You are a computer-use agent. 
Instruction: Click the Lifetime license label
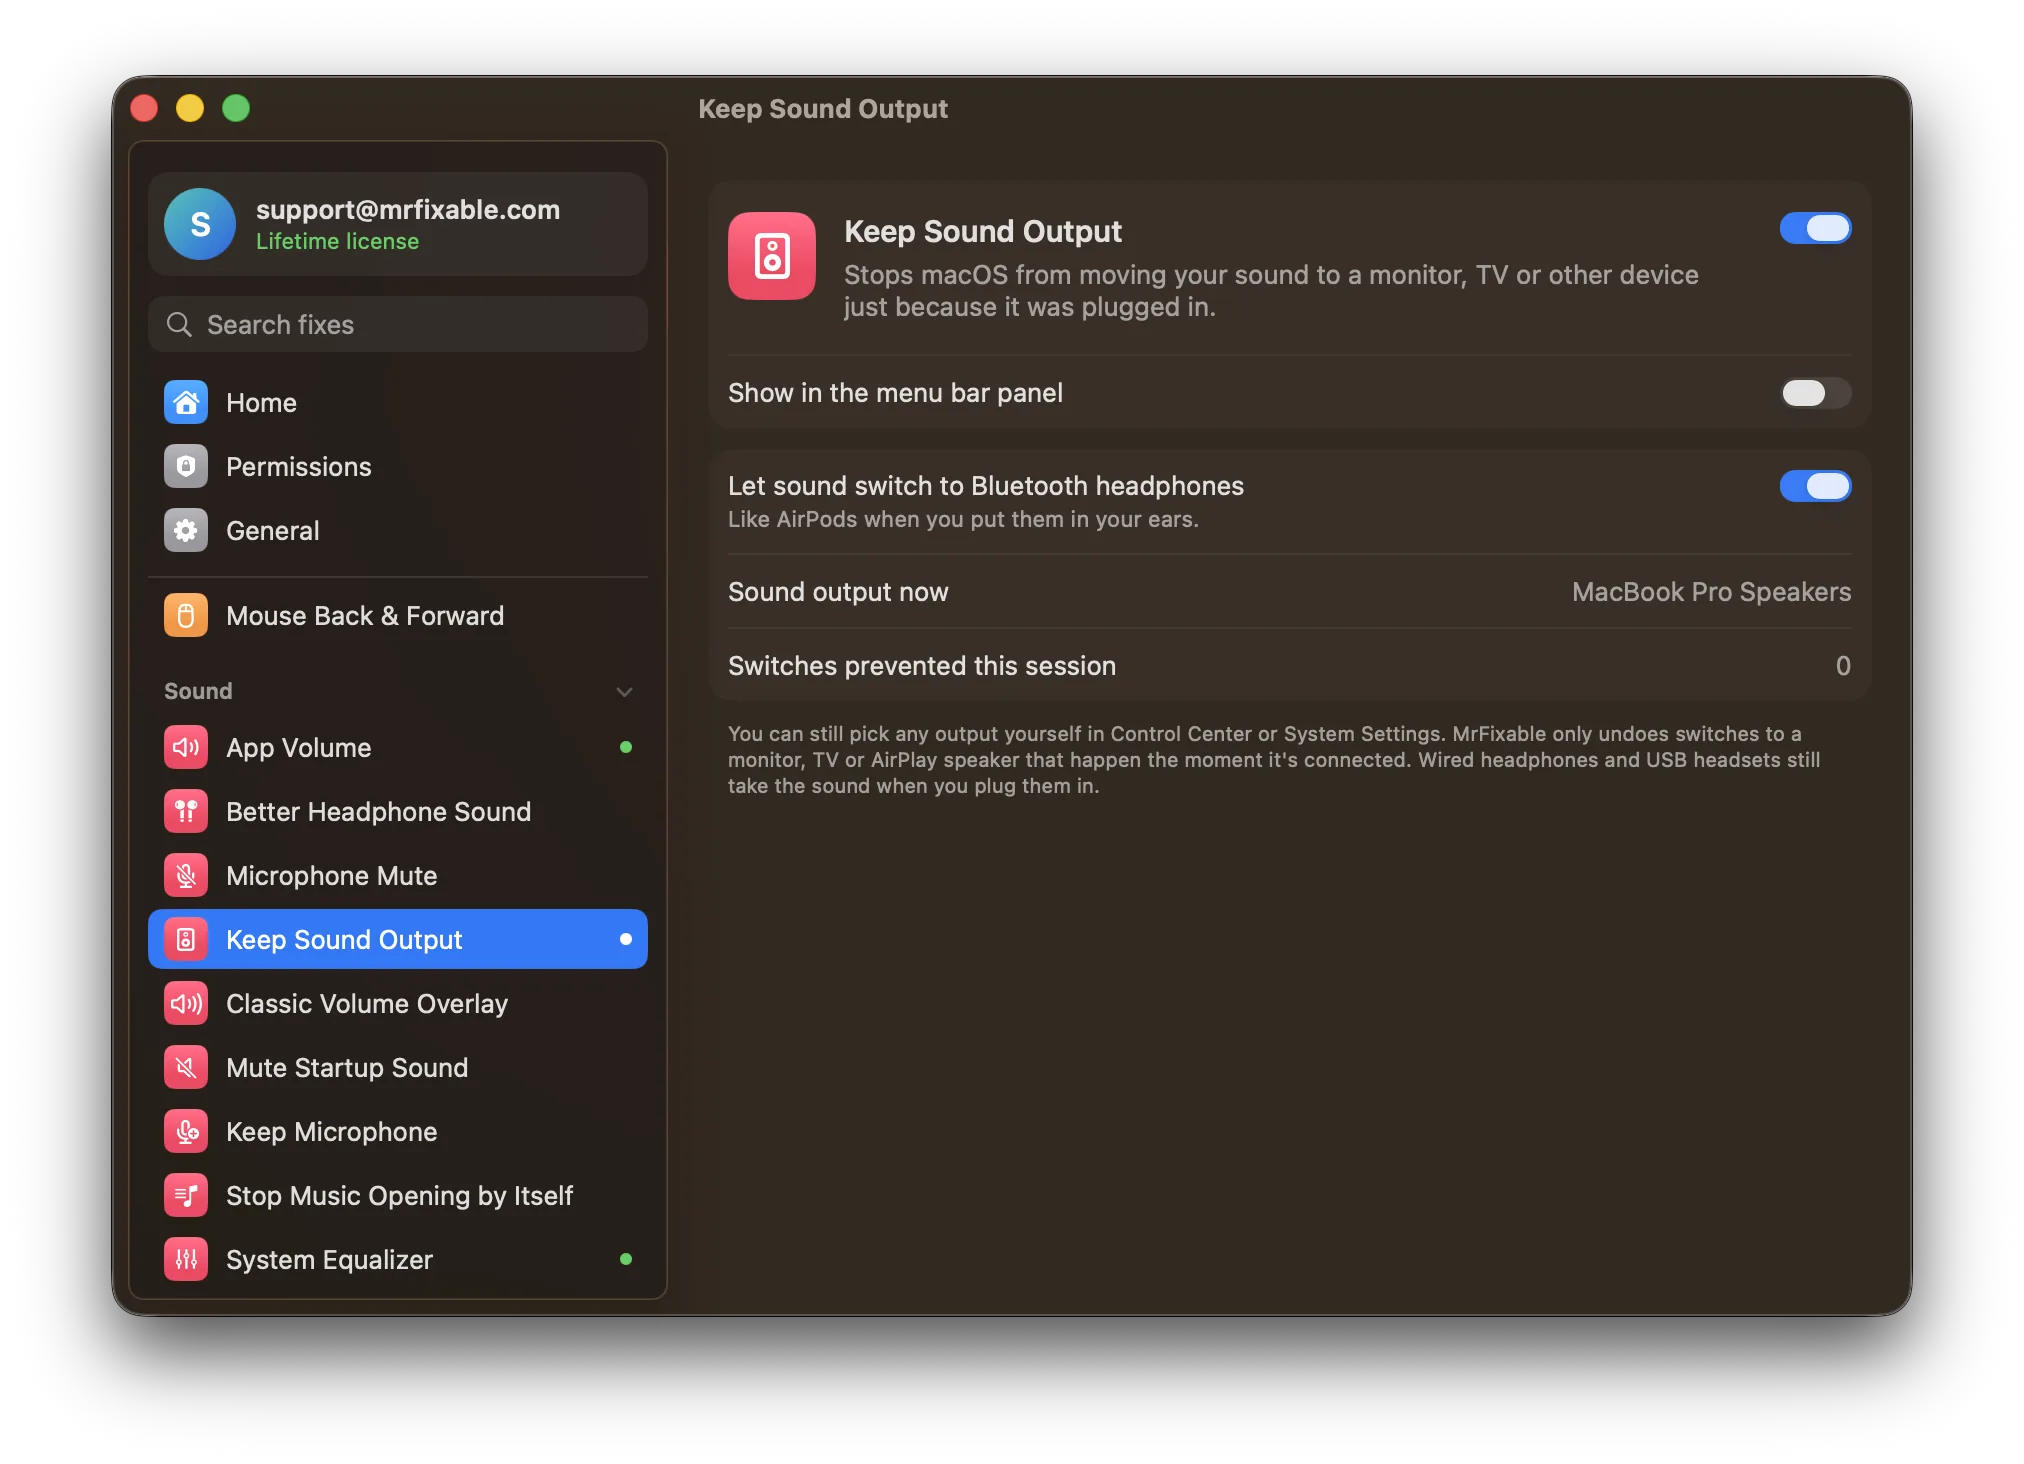[x=337, y=241]
